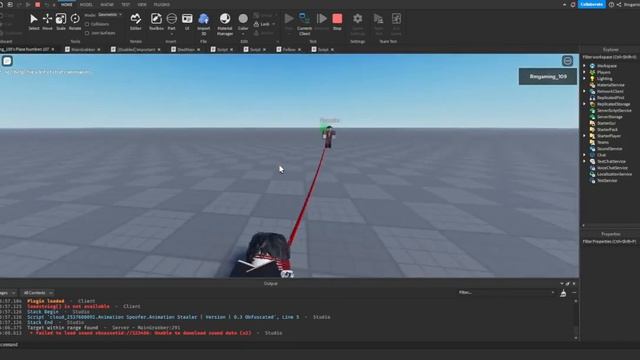
Task: Expand the Players node in Explorer
Action: [584, 72]
